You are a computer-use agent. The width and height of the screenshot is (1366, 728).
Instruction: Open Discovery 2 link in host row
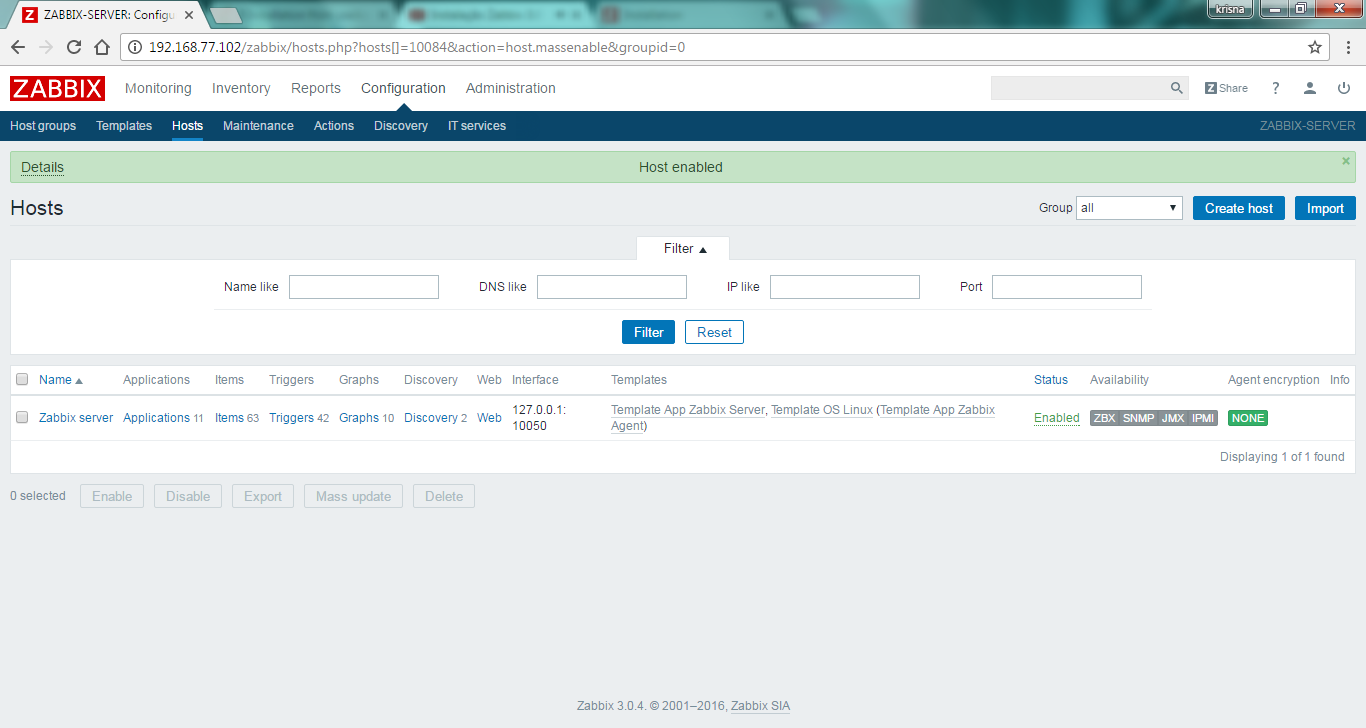[x=431, y=418]
